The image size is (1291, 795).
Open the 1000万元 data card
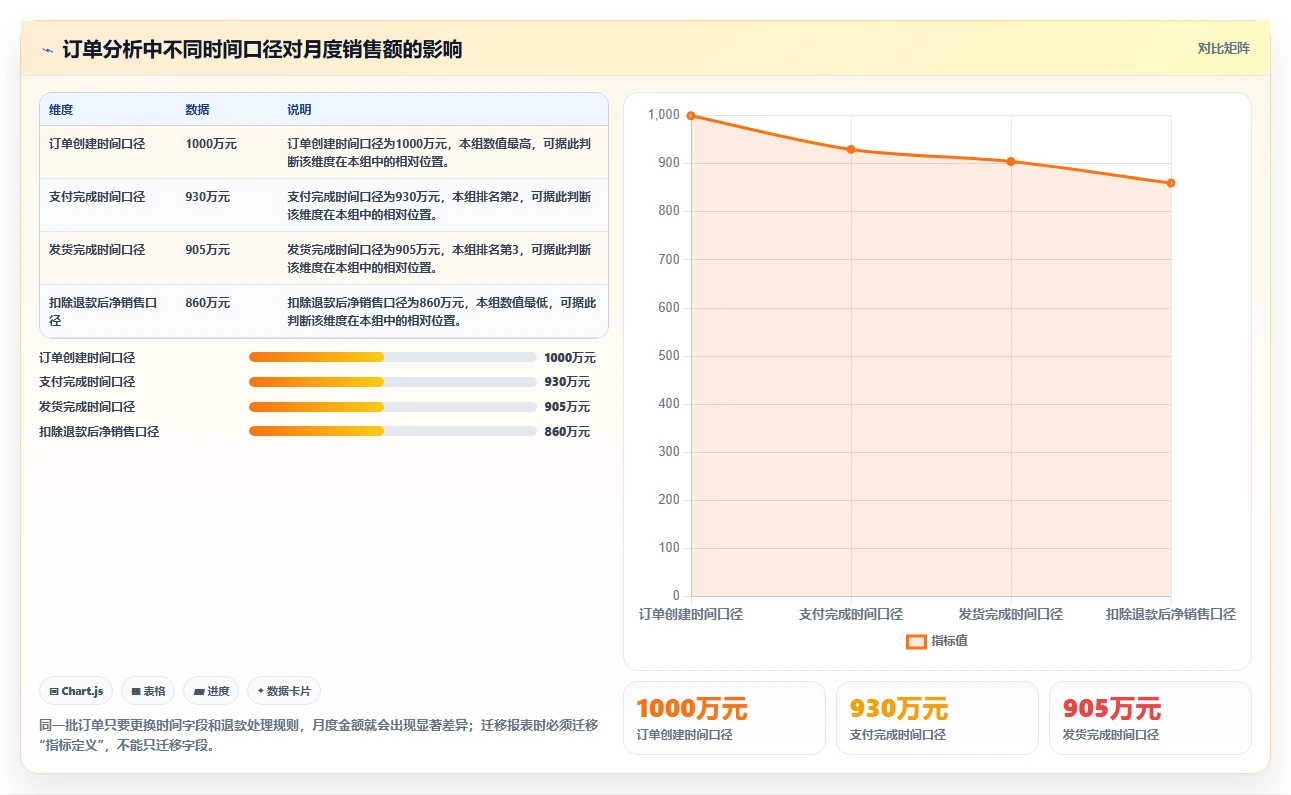click(x=724, y=718)
